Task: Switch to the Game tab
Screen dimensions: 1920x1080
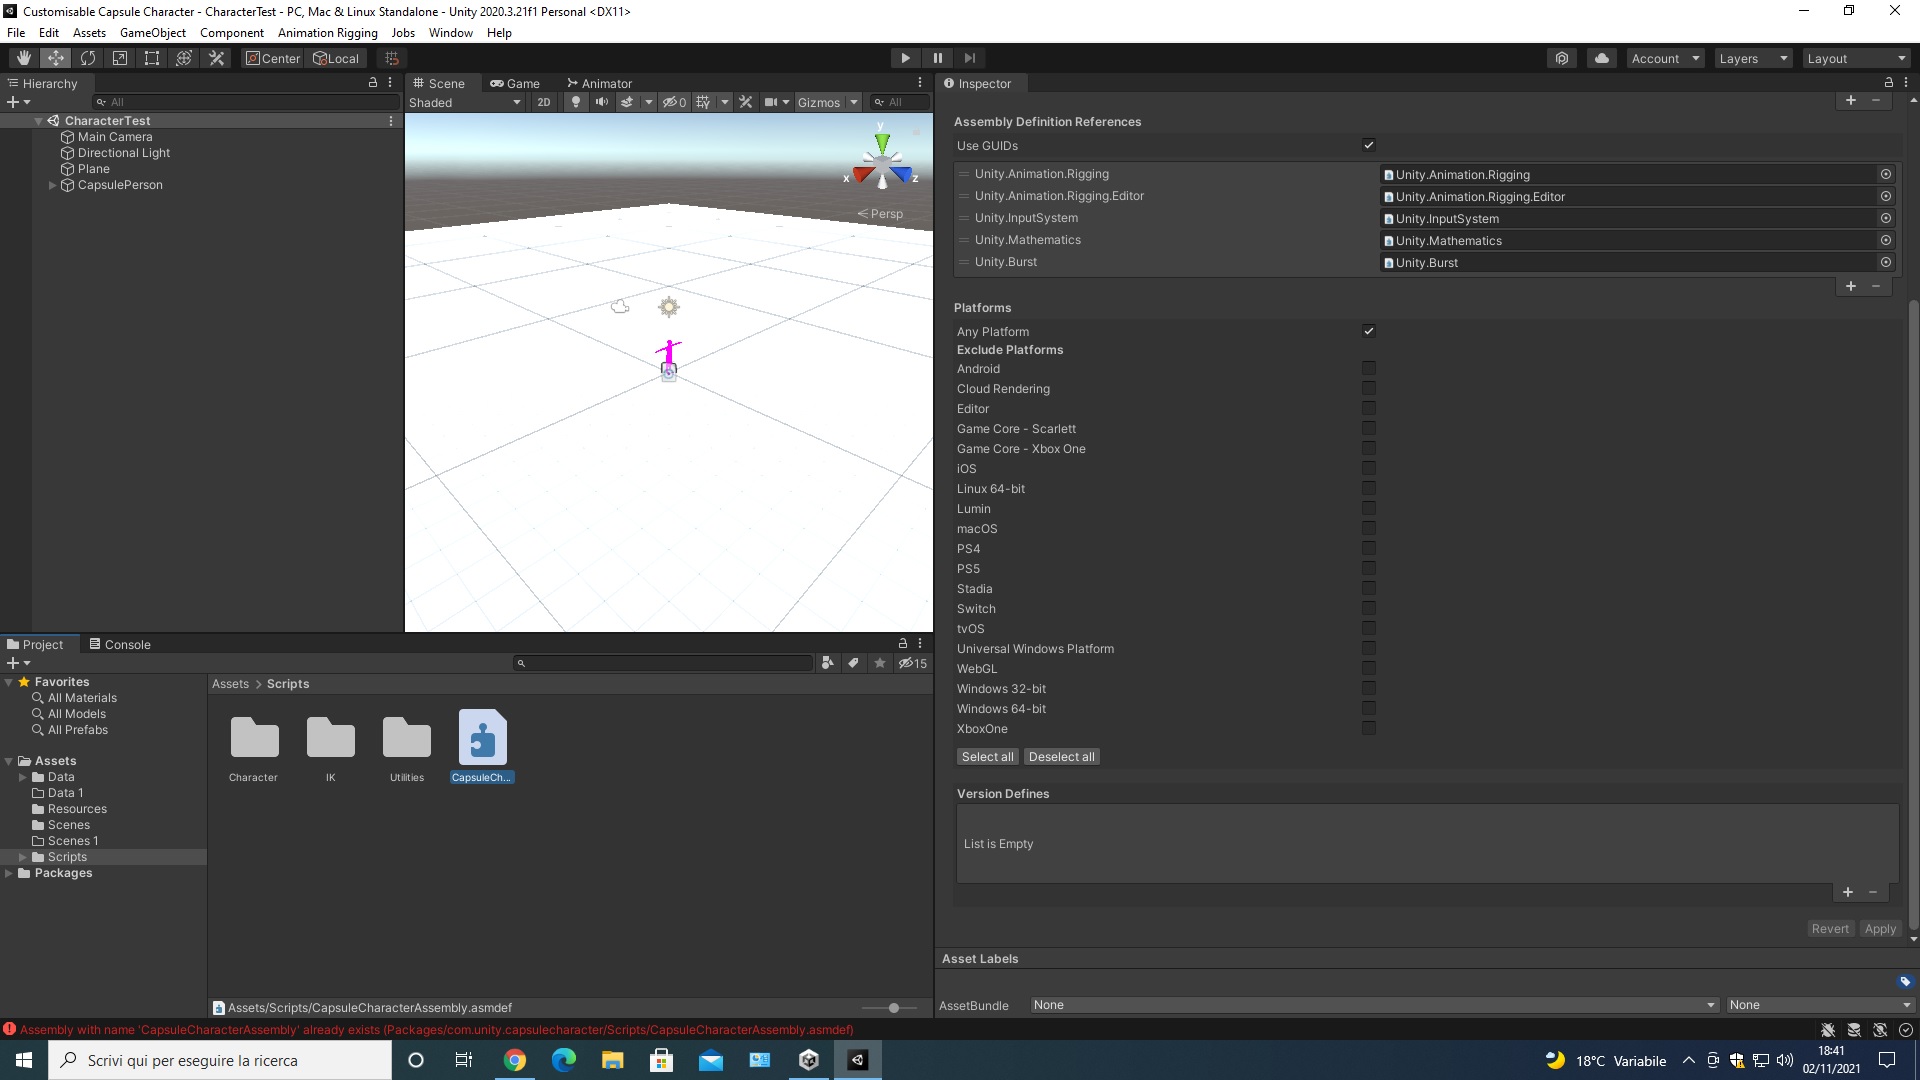Action: [x=516, y=83]
